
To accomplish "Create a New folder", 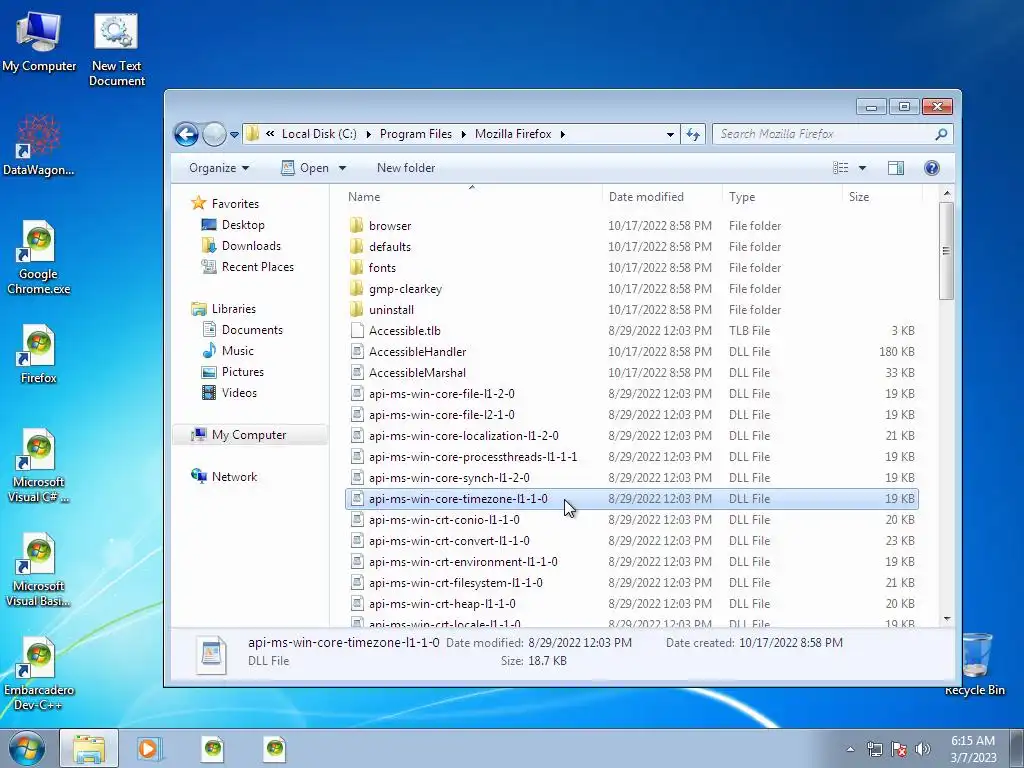I will [x=406, y=168].
